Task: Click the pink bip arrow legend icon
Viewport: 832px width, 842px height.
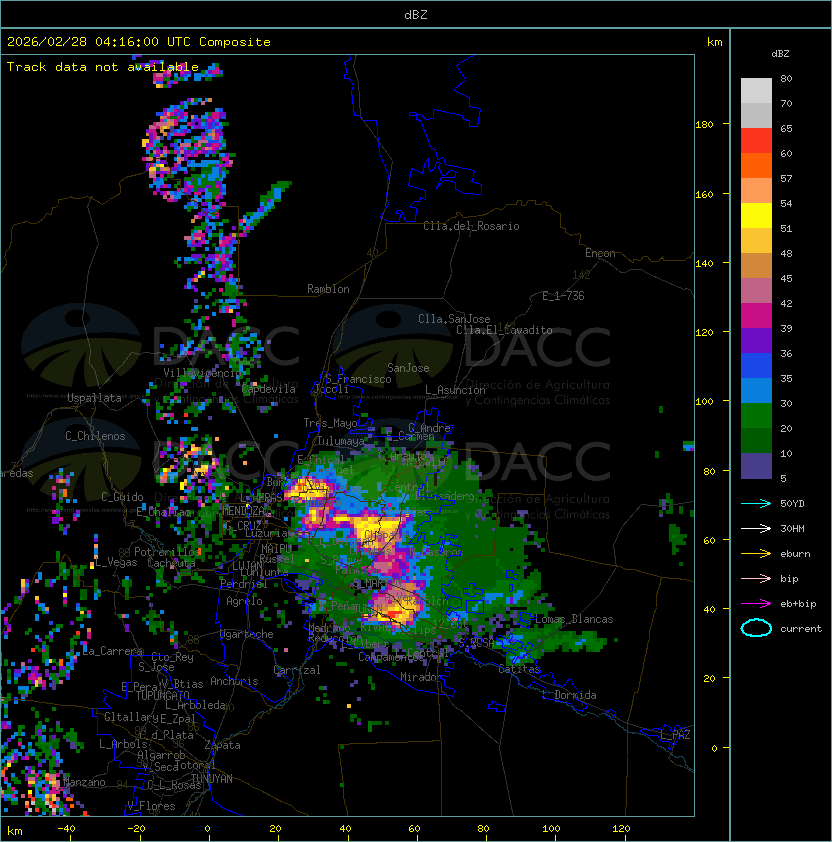Action: tap(756, 579)
